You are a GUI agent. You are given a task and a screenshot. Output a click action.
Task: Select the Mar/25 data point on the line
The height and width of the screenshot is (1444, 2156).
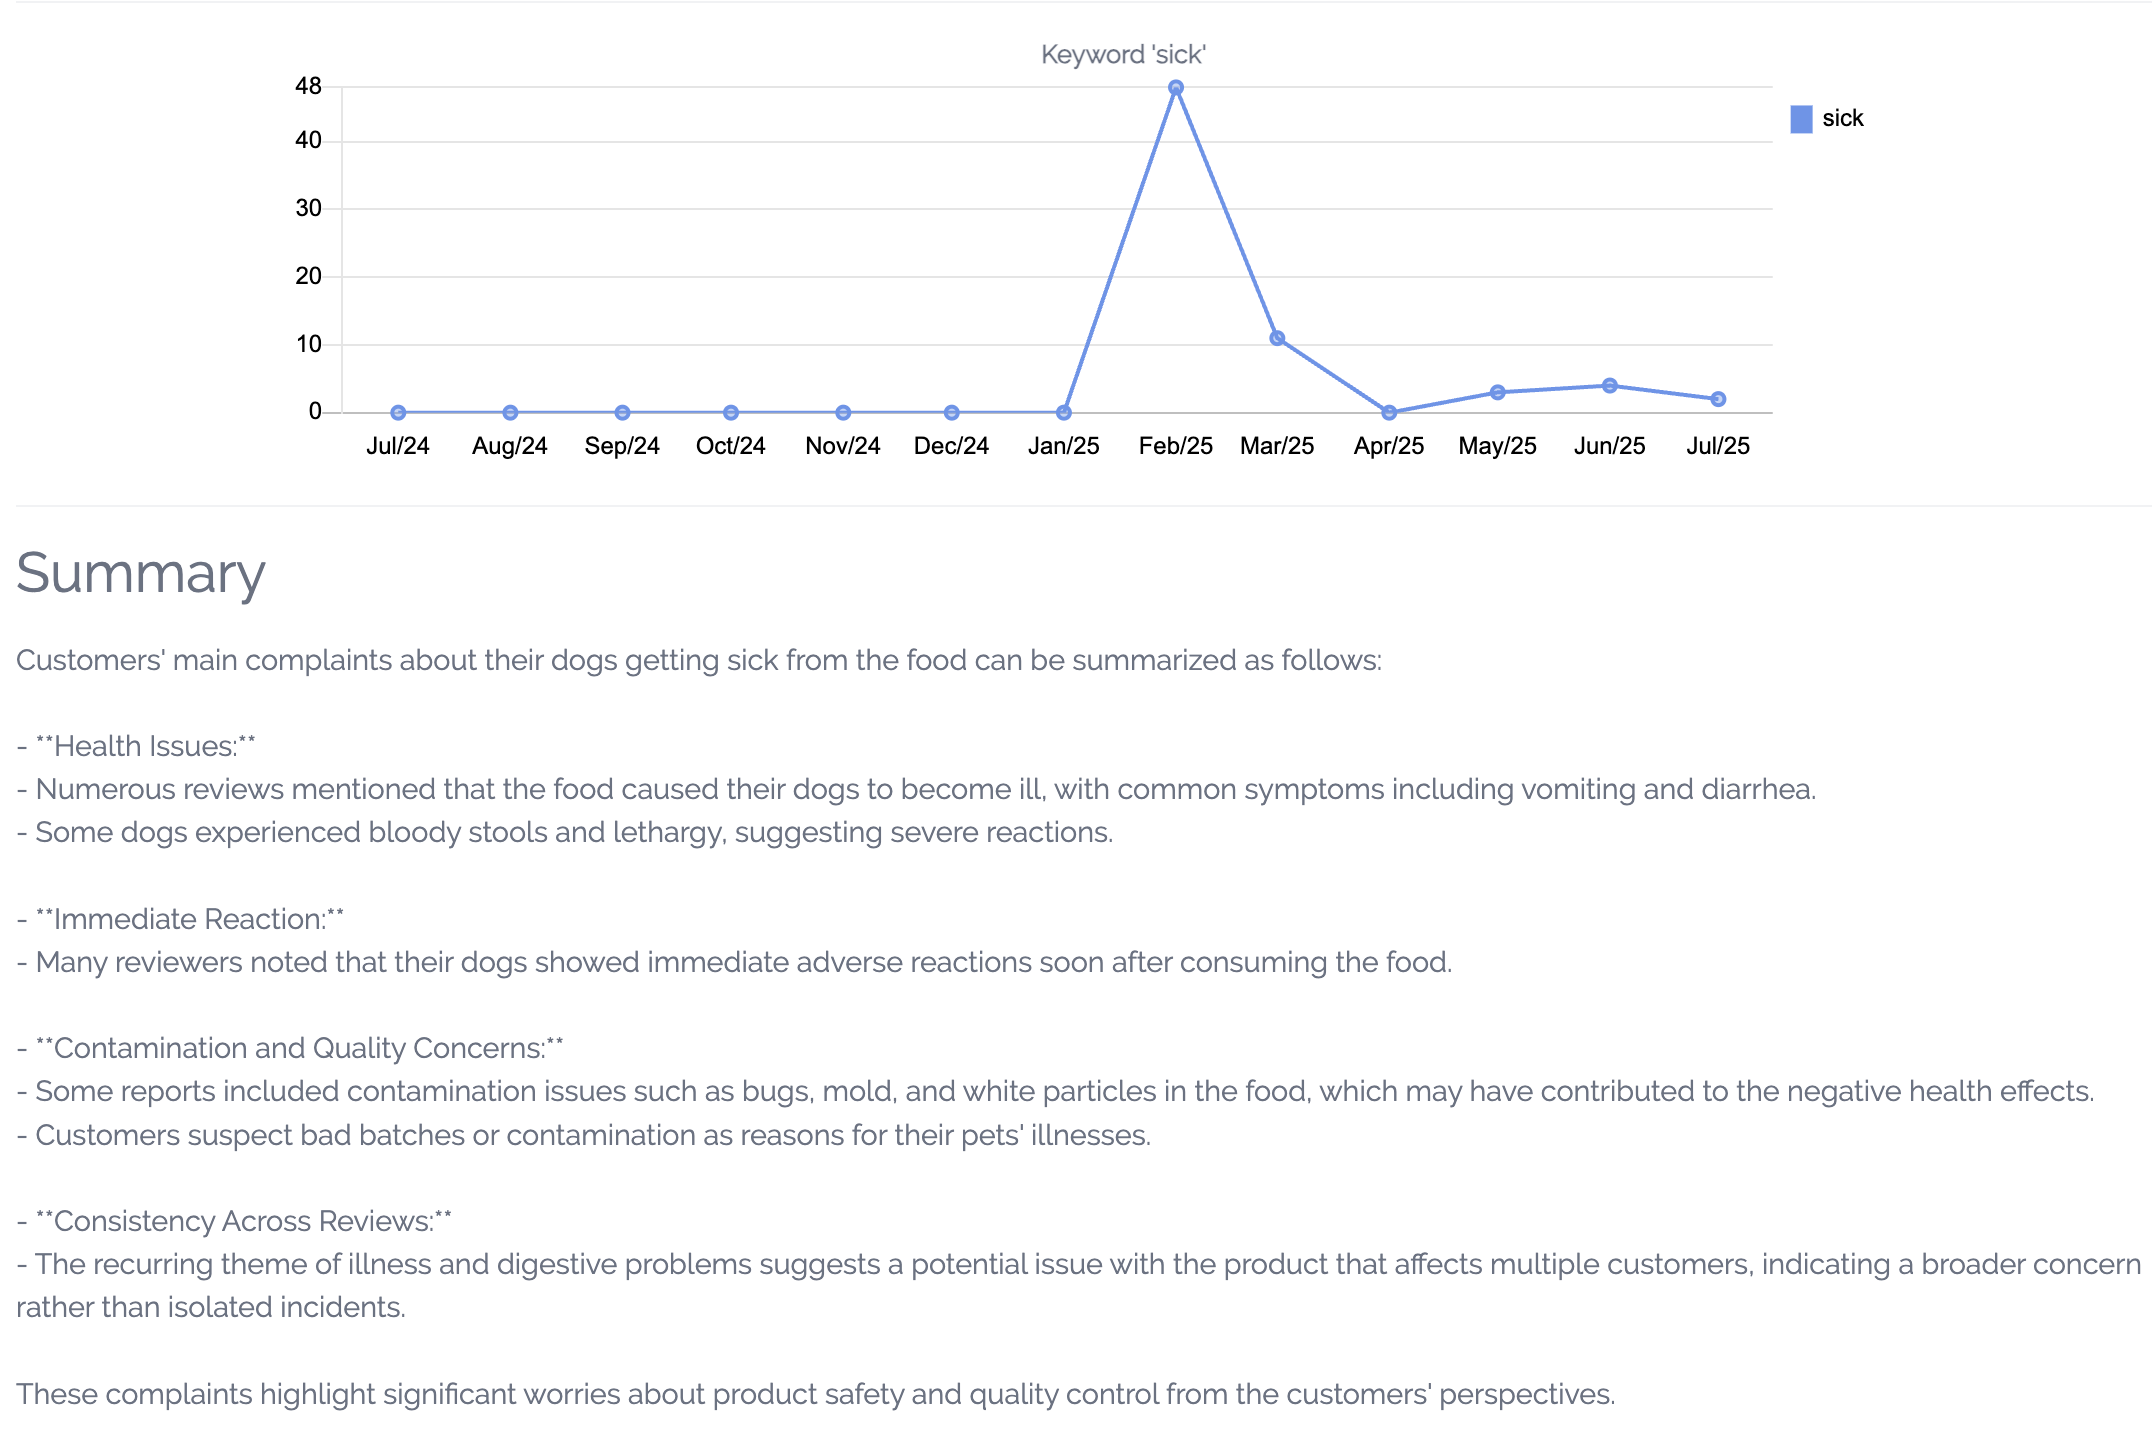pos(1277,338)
